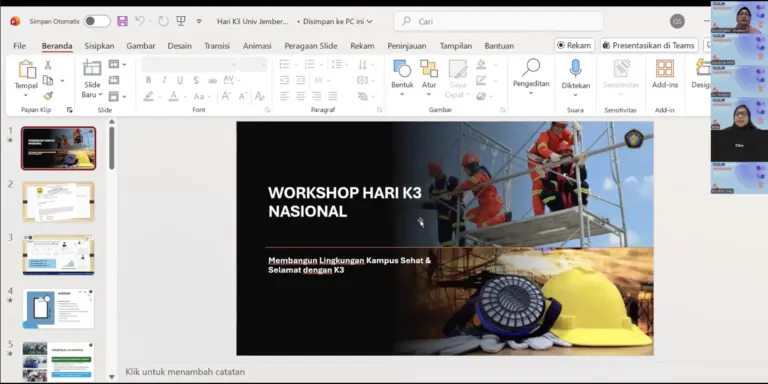
Task: Expand the Diktekan dropdown arrow
Action: tap(576, 95)
